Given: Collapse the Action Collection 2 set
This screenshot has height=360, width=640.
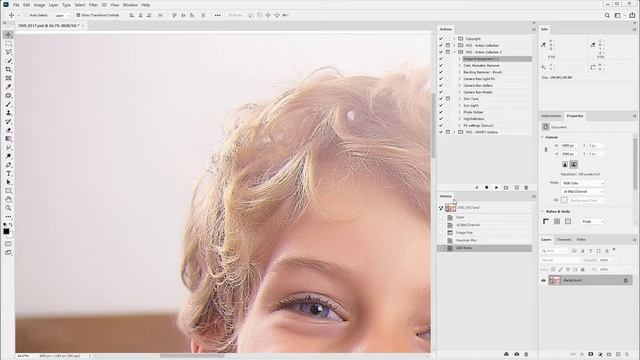Looking at the screenshot, I should click(x=454, y=52).
